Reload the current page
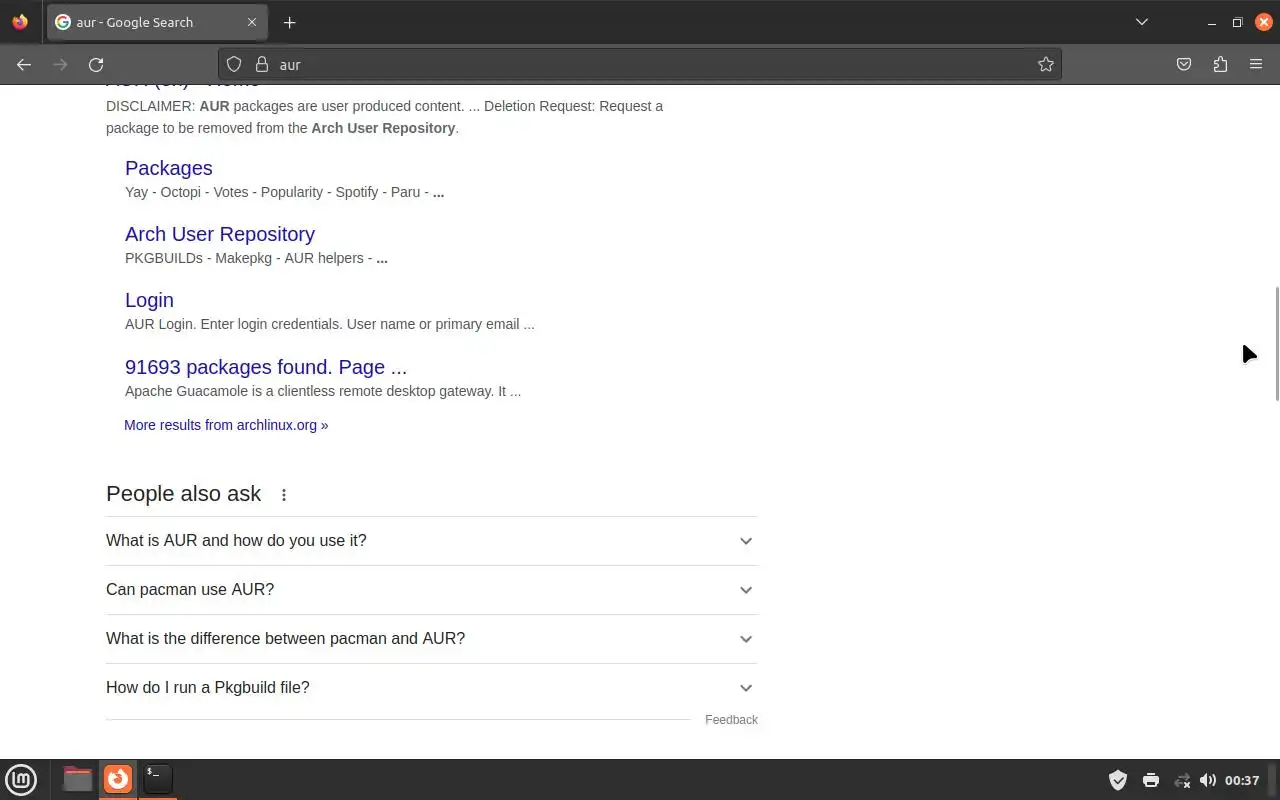1280x800 pixels. point(96,64)
